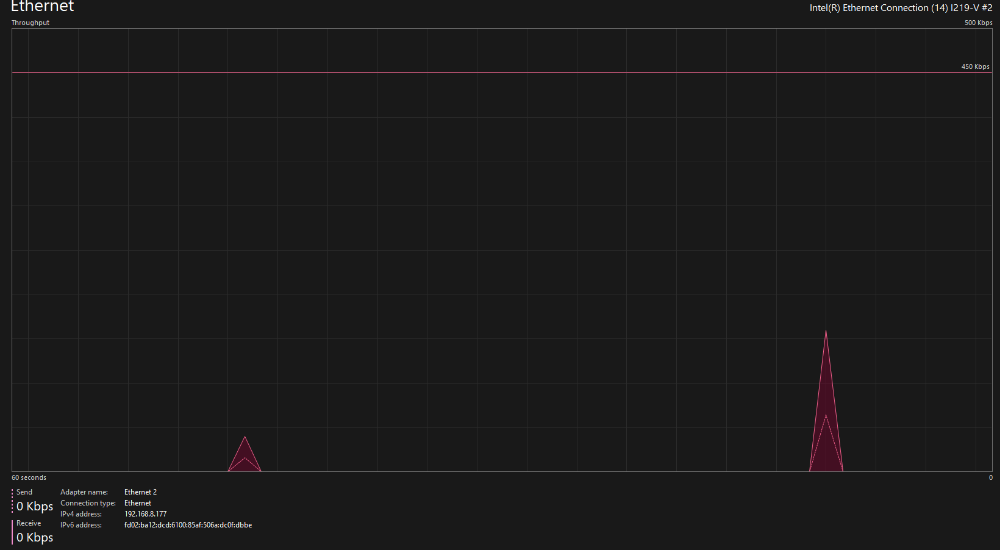
Task: Click the Ethernet connection type value
Action: pos(138,503)
